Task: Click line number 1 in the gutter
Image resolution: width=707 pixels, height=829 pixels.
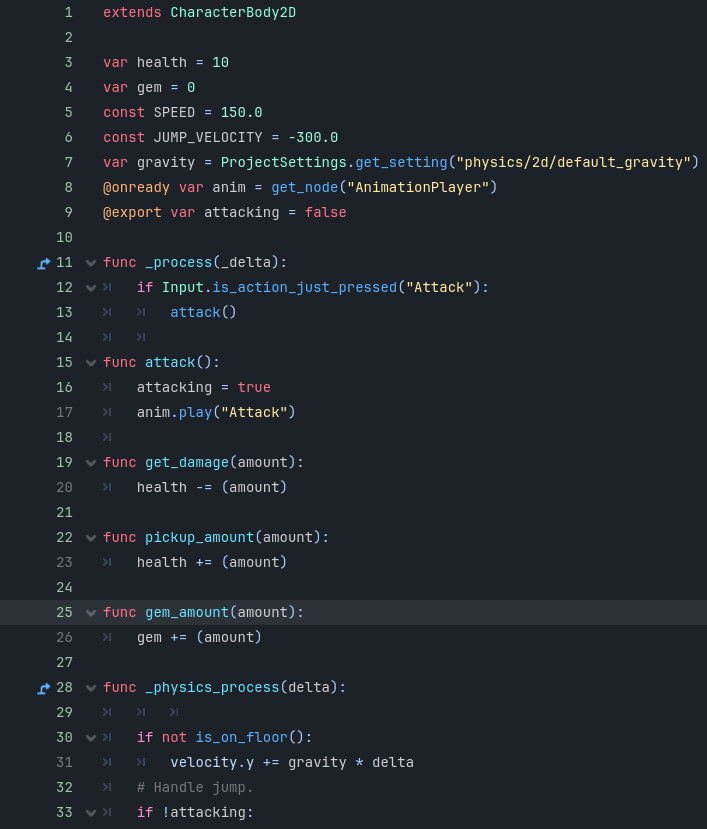Action: [68, 12]
